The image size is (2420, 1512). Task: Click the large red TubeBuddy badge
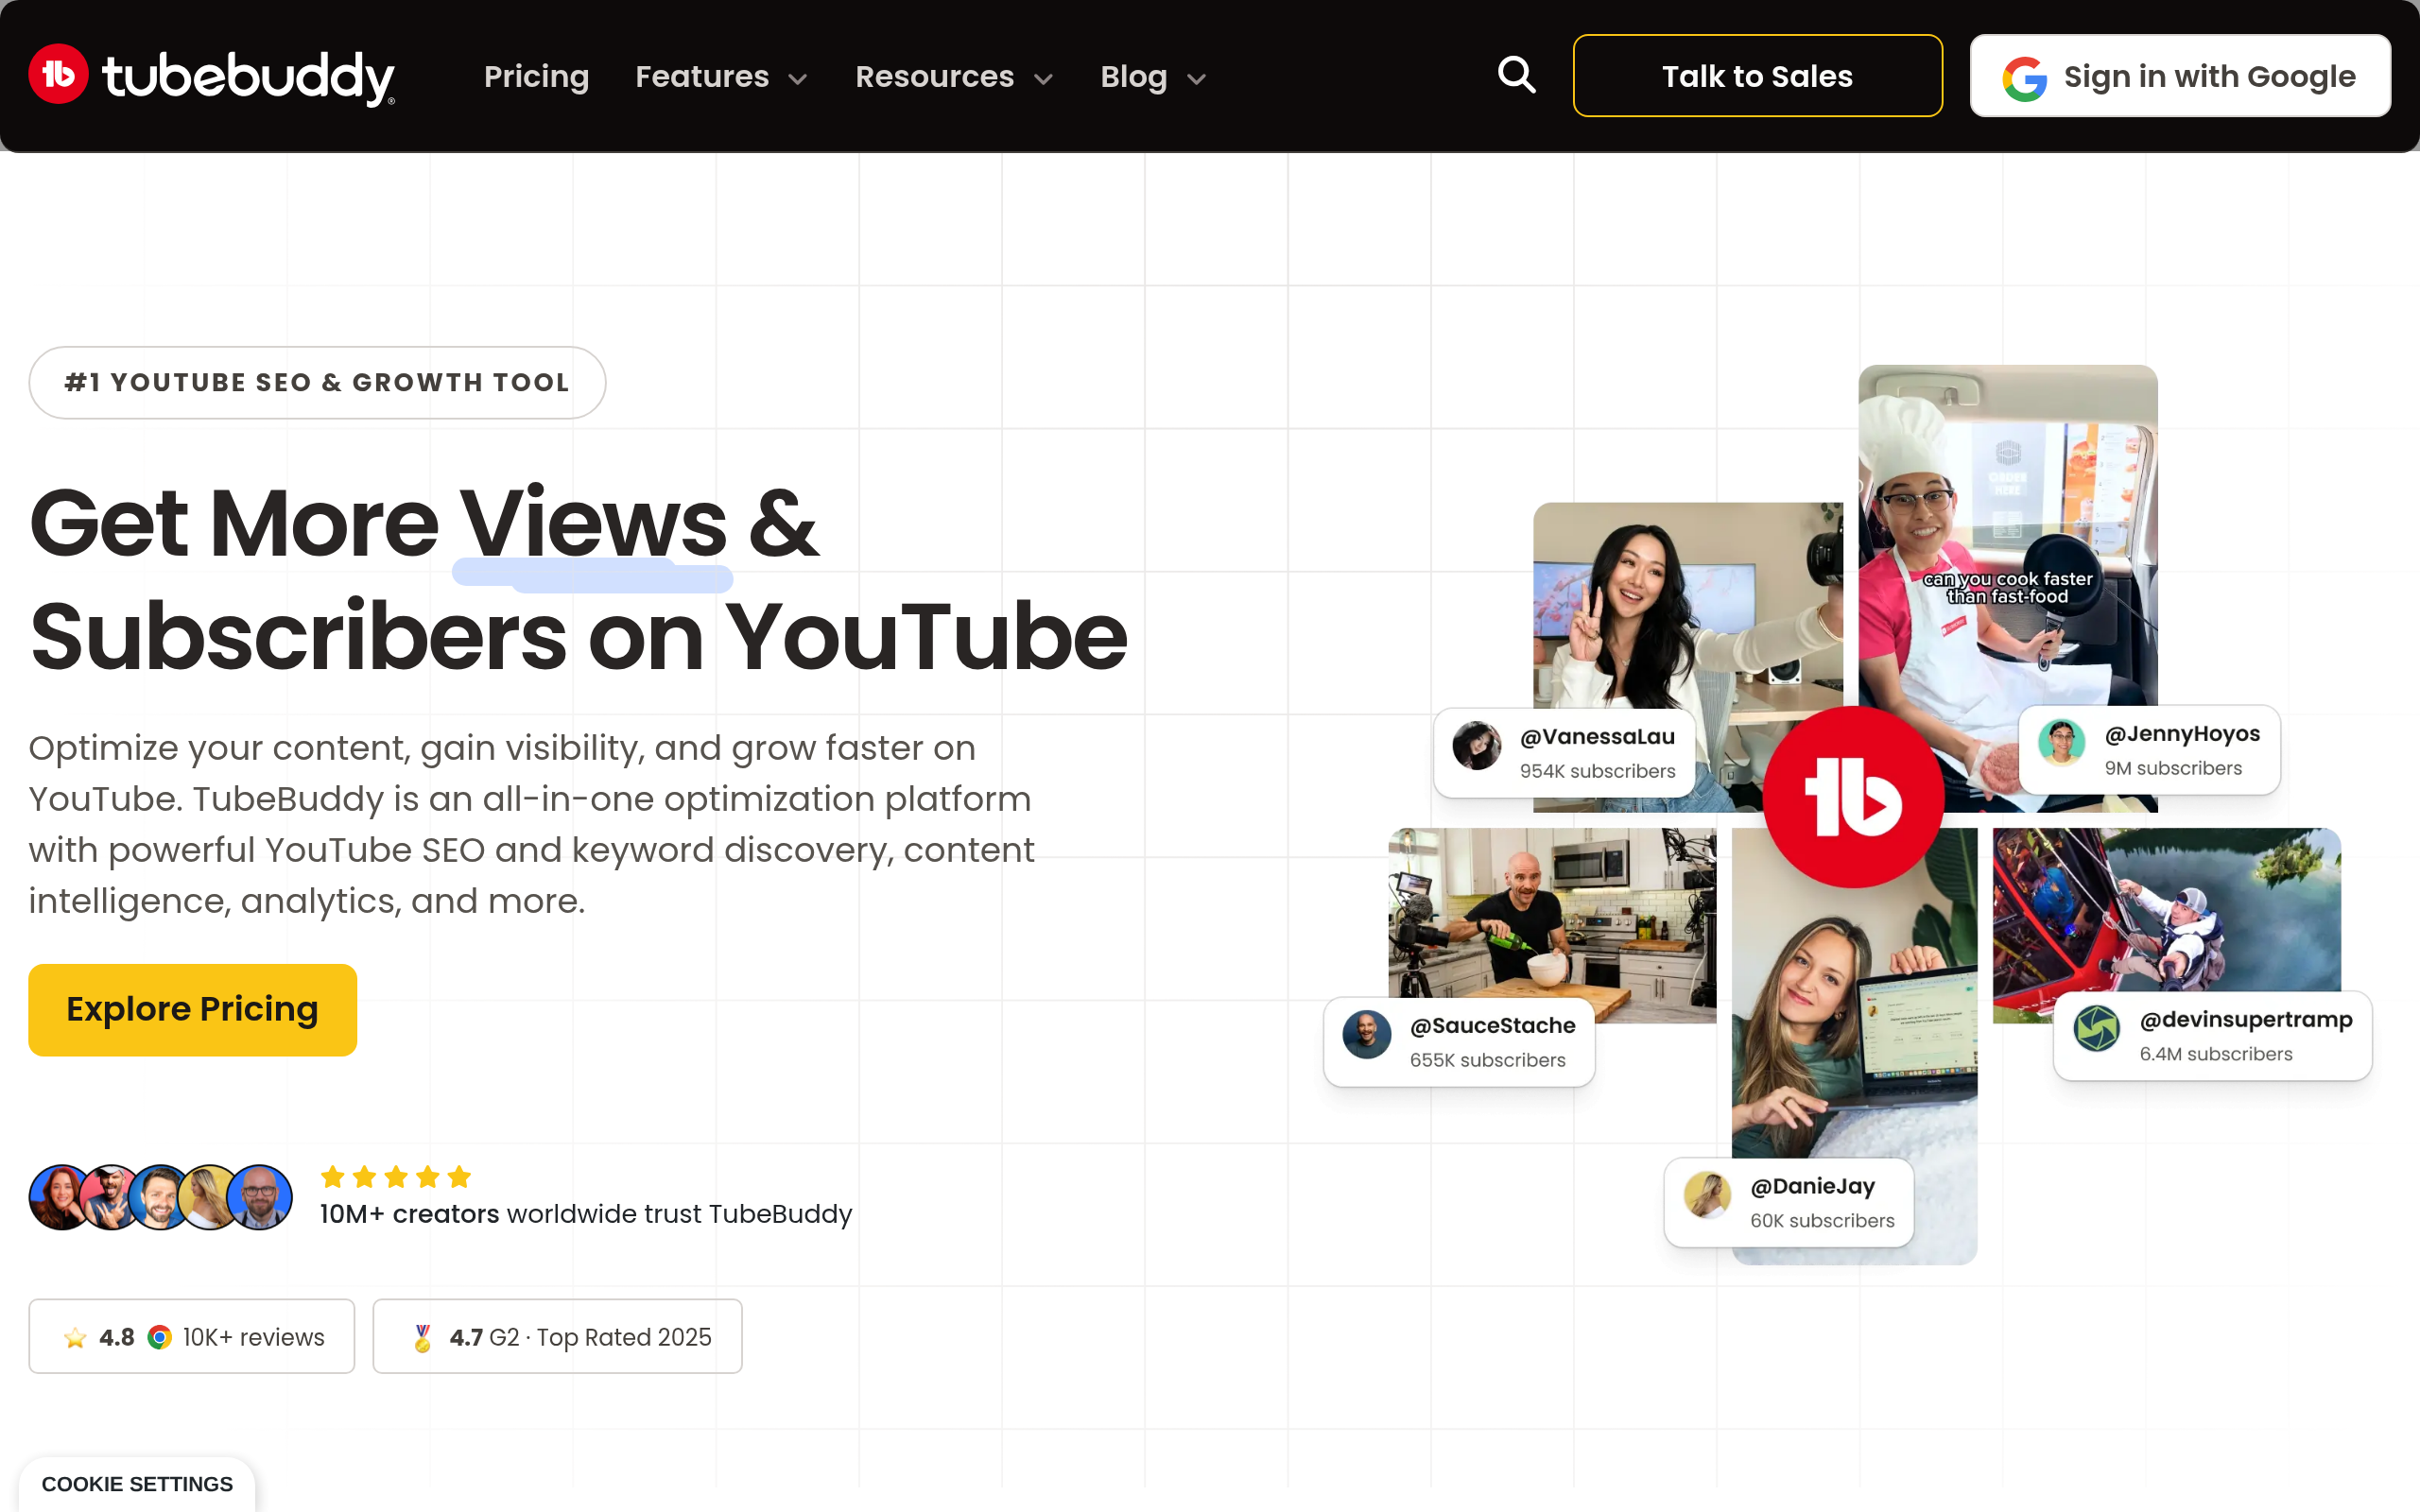1853,797
